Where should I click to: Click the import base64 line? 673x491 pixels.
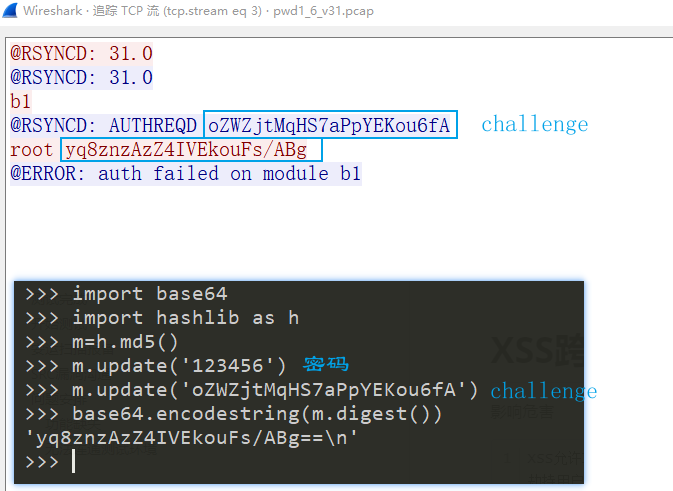[126, 294]
